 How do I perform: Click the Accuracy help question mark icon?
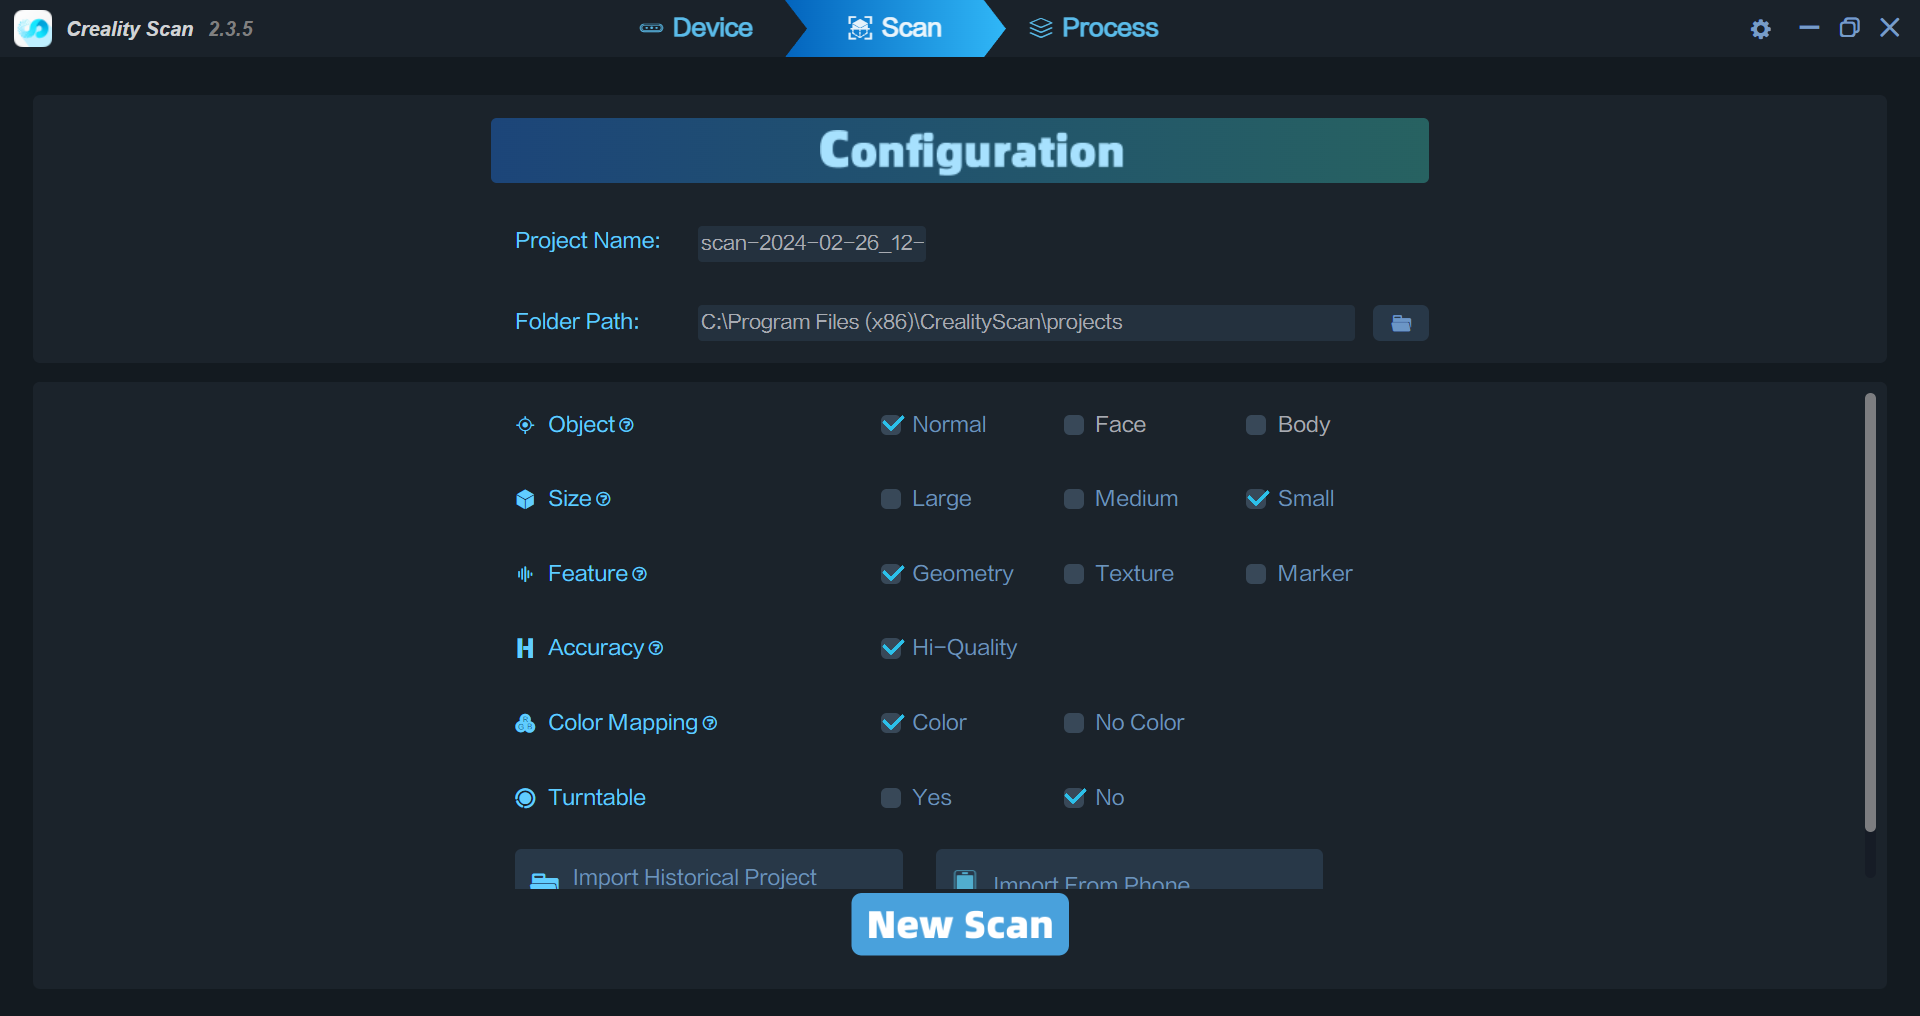pyautogui.click(x=656, y=648)
